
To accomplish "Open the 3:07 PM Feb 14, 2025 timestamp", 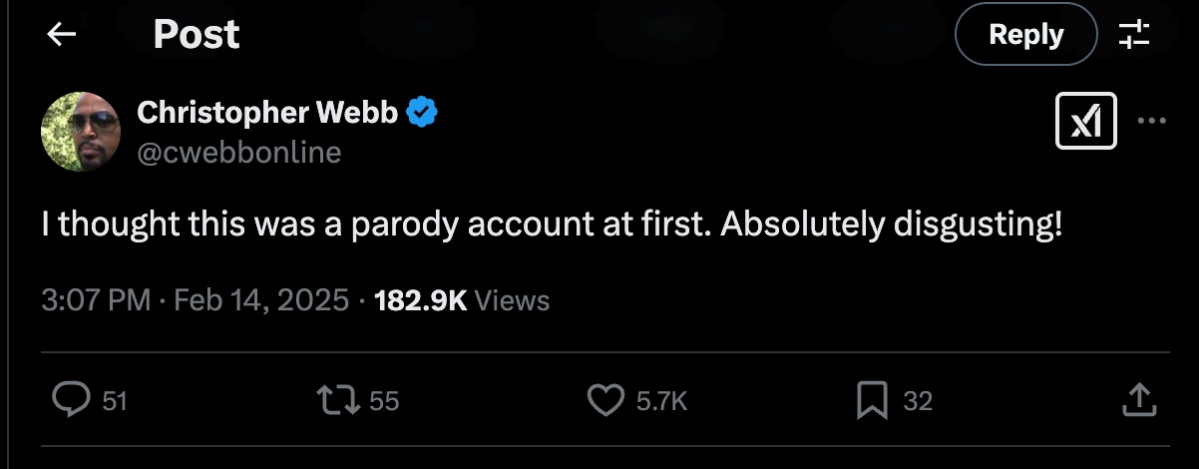I will [x=195, y=300].
